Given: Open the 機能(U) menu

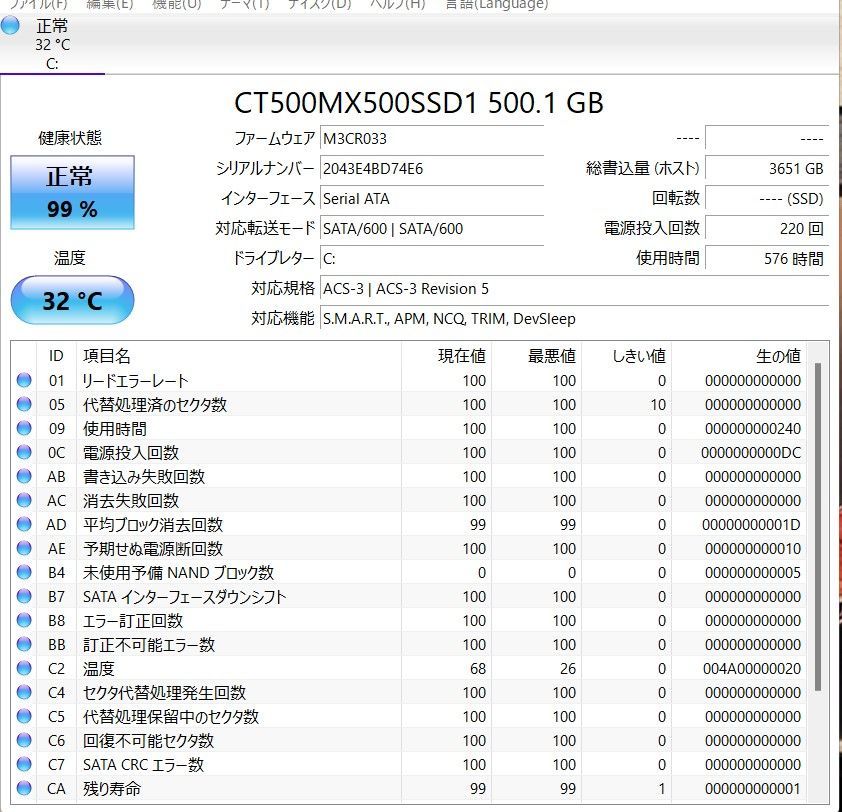Looking at the screenshot, I should (x=177, y=4).
